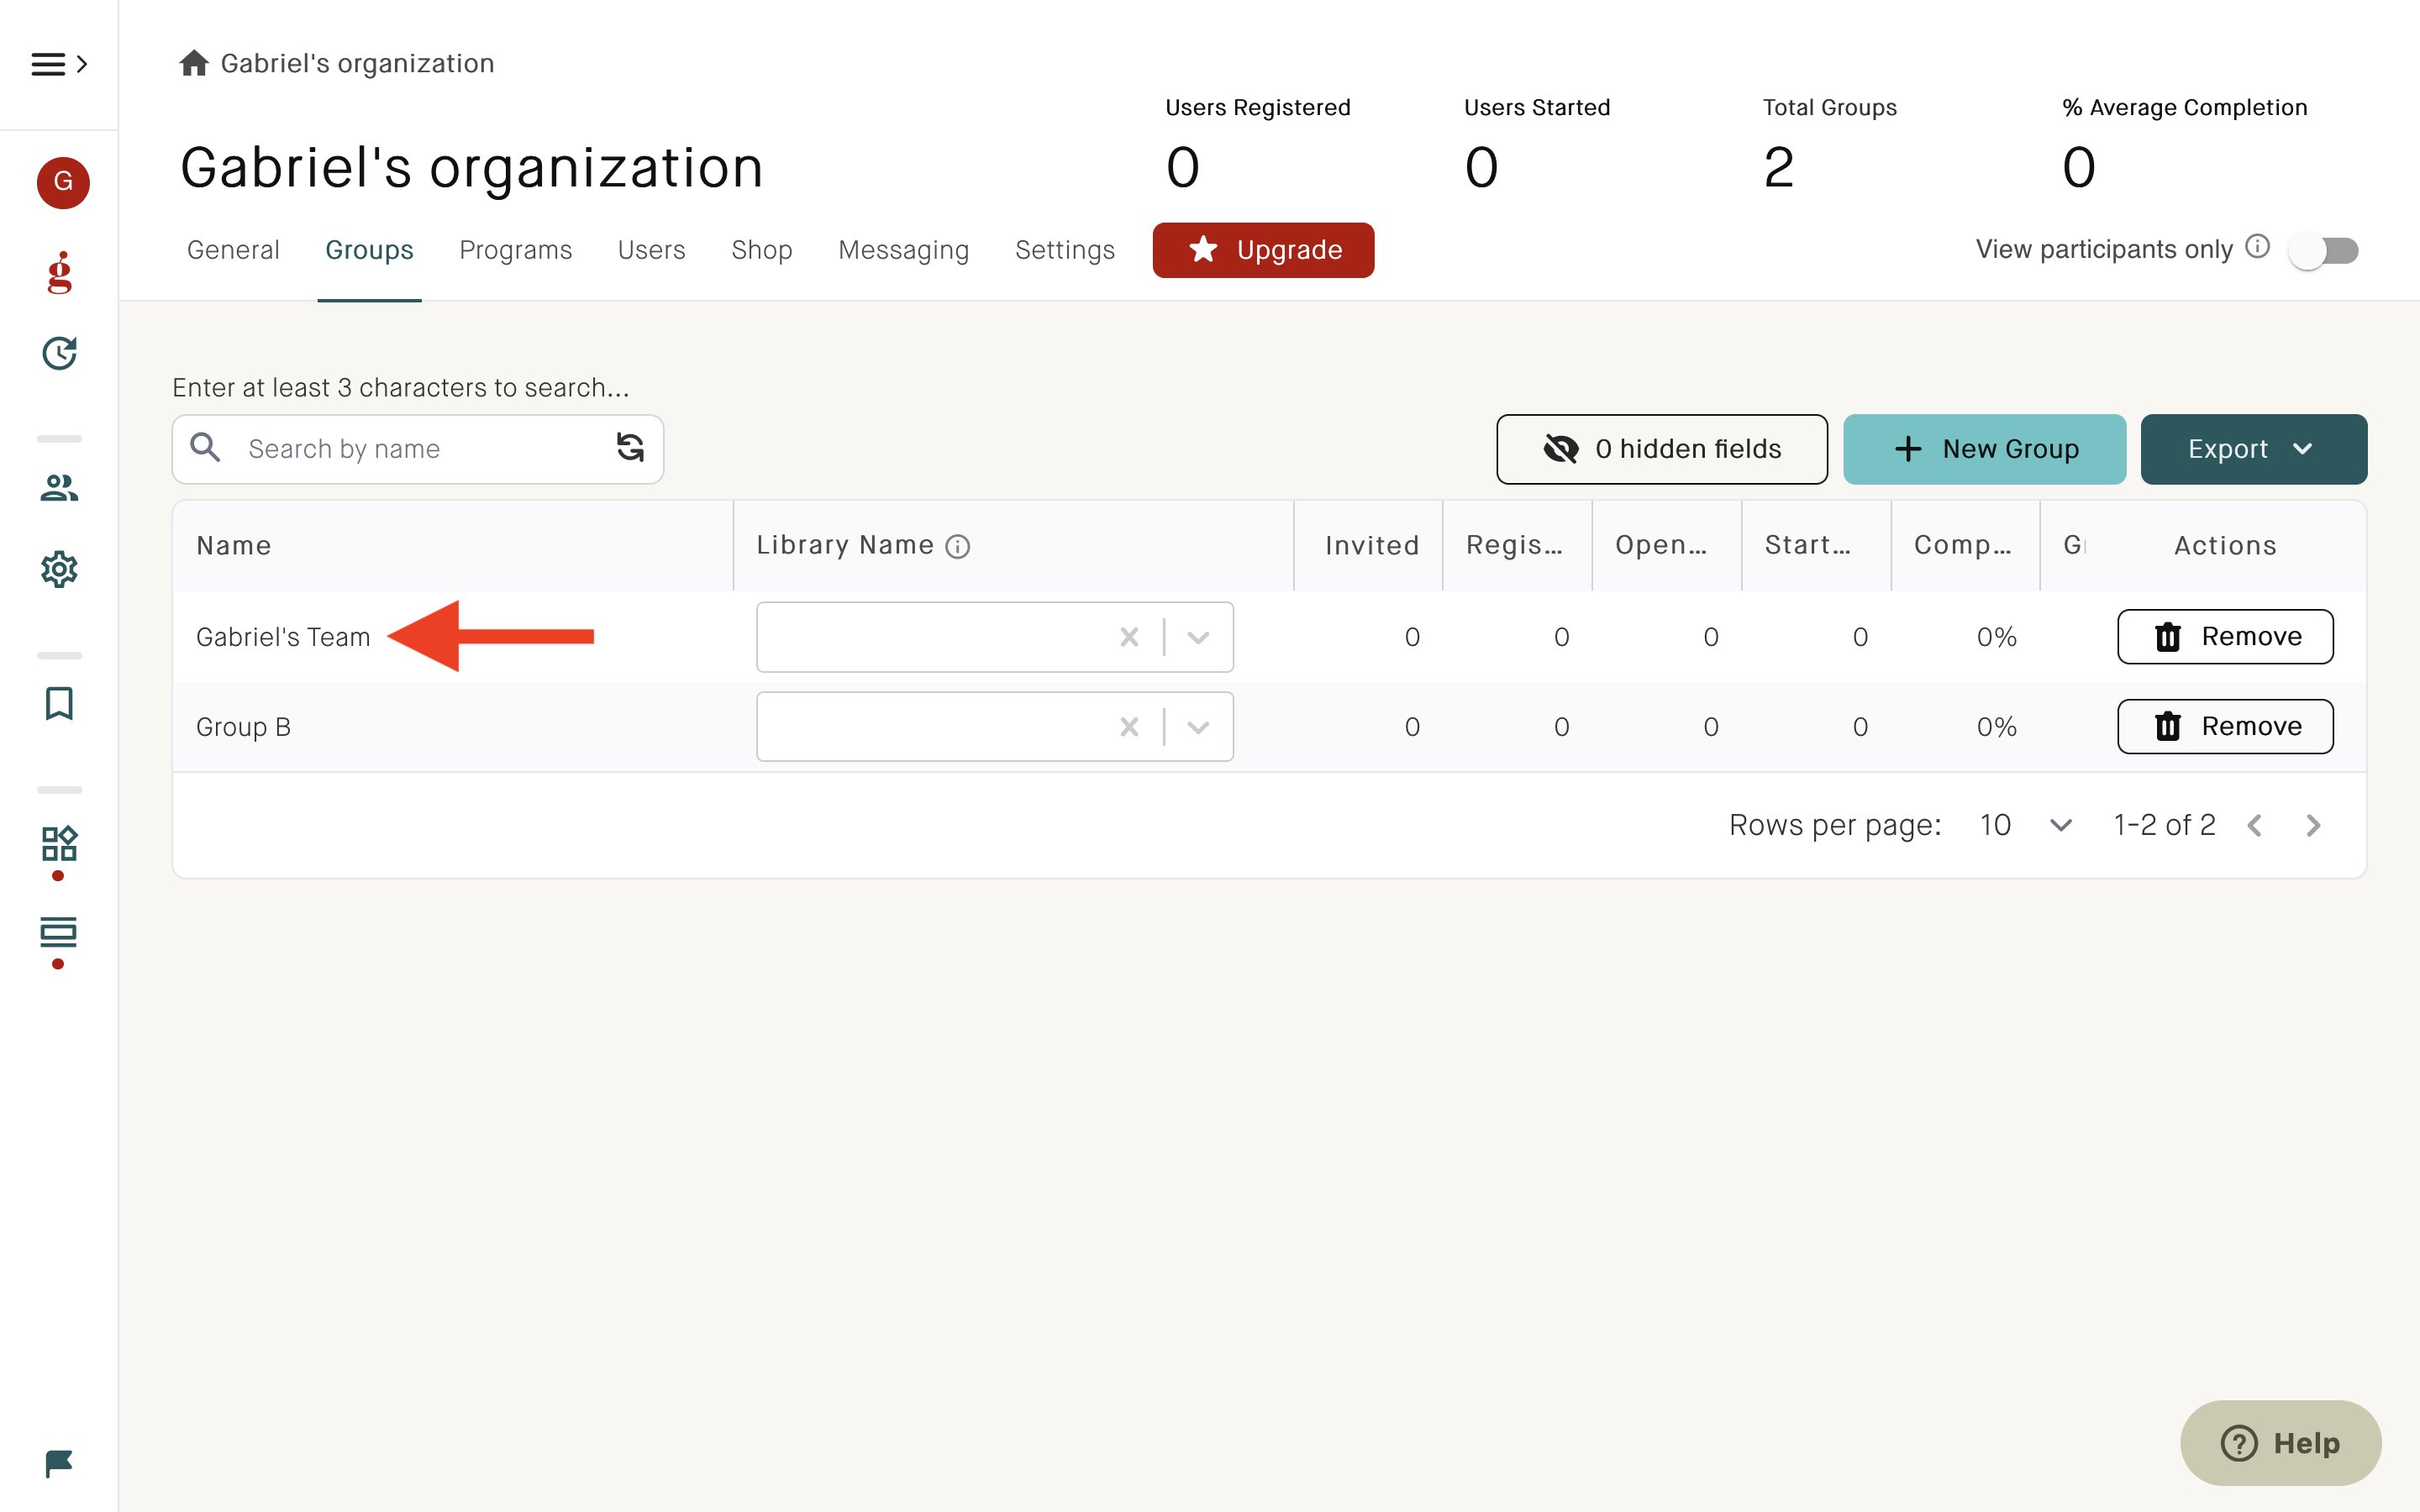2420x1512 pixels.
Task: Click the home icon in breadcrumb
Action: 194,63
